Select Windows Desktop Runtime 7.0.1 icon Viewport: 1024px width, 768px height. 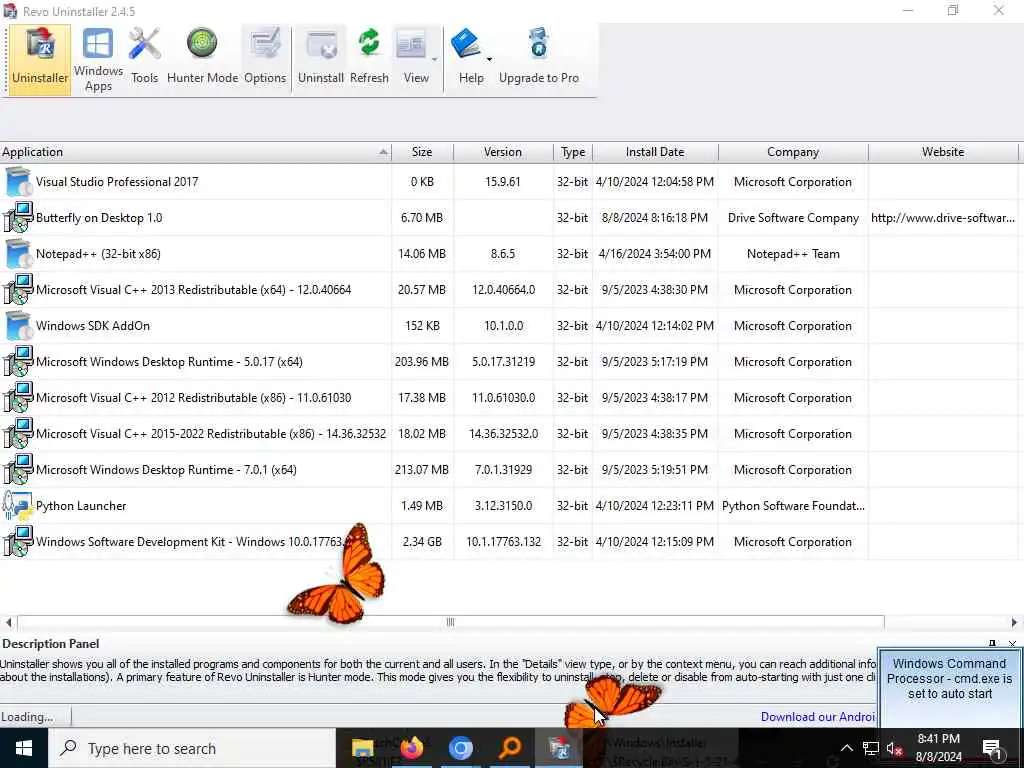coord(18,469)
